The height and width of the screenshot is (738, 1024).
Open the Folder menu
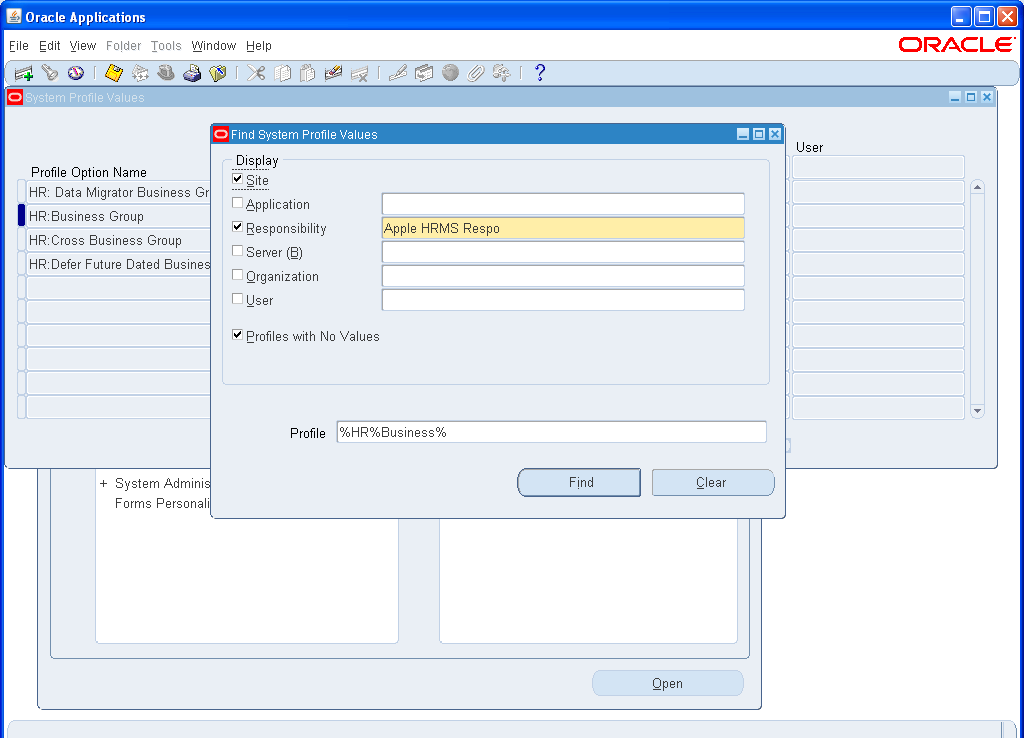(x=123, y=46)
